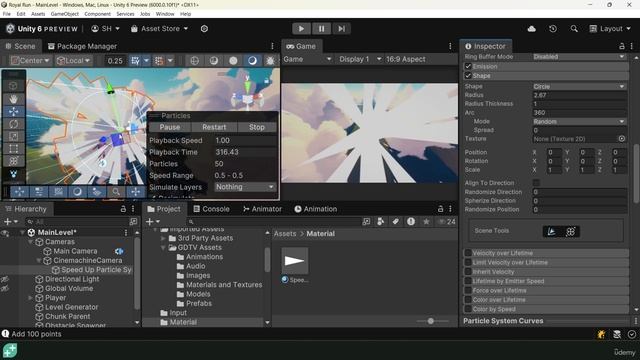Open the Arc Mode dropdown set to Random
The width and height of the screenshot is (640, 360).
click(579, 122)
